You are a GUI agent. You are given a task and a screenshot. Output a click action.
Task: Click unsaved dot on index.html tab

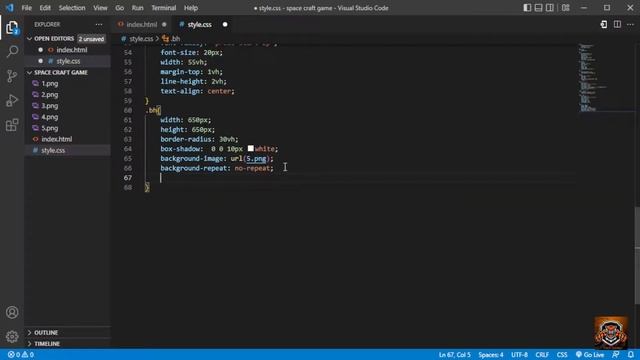[164, 24]
